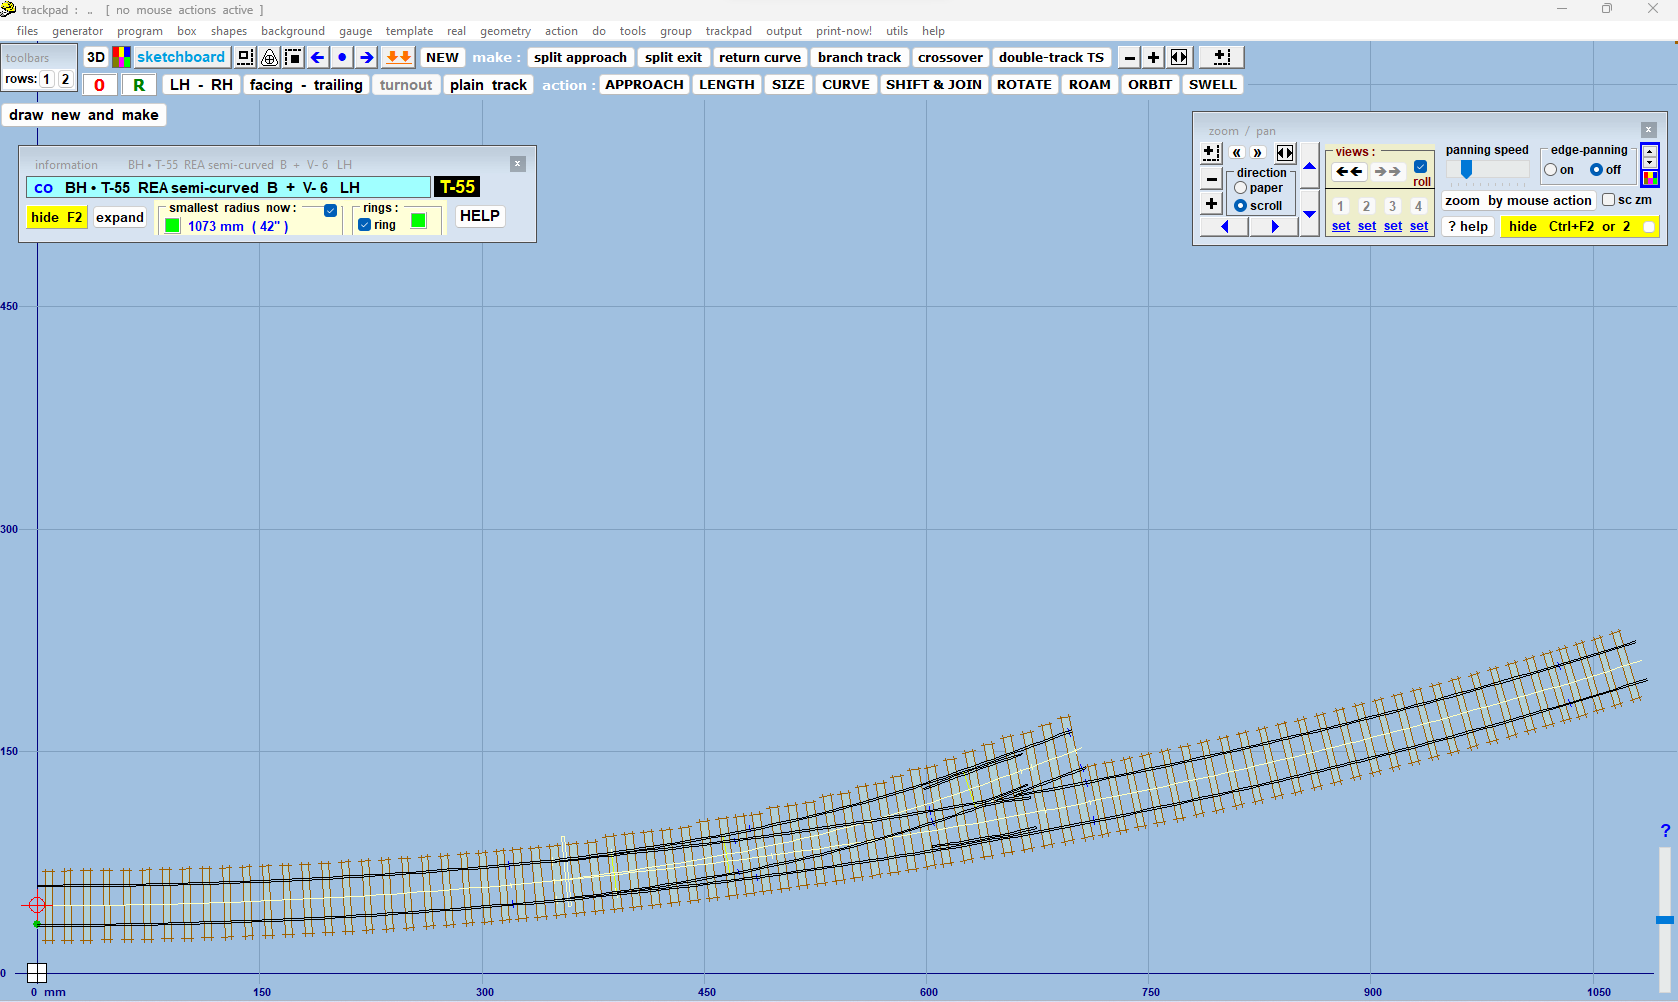Viewport: 1678px width, 1002px height.
Task: Click the toolbar fit-width arrows icon
Action: 1179,57
